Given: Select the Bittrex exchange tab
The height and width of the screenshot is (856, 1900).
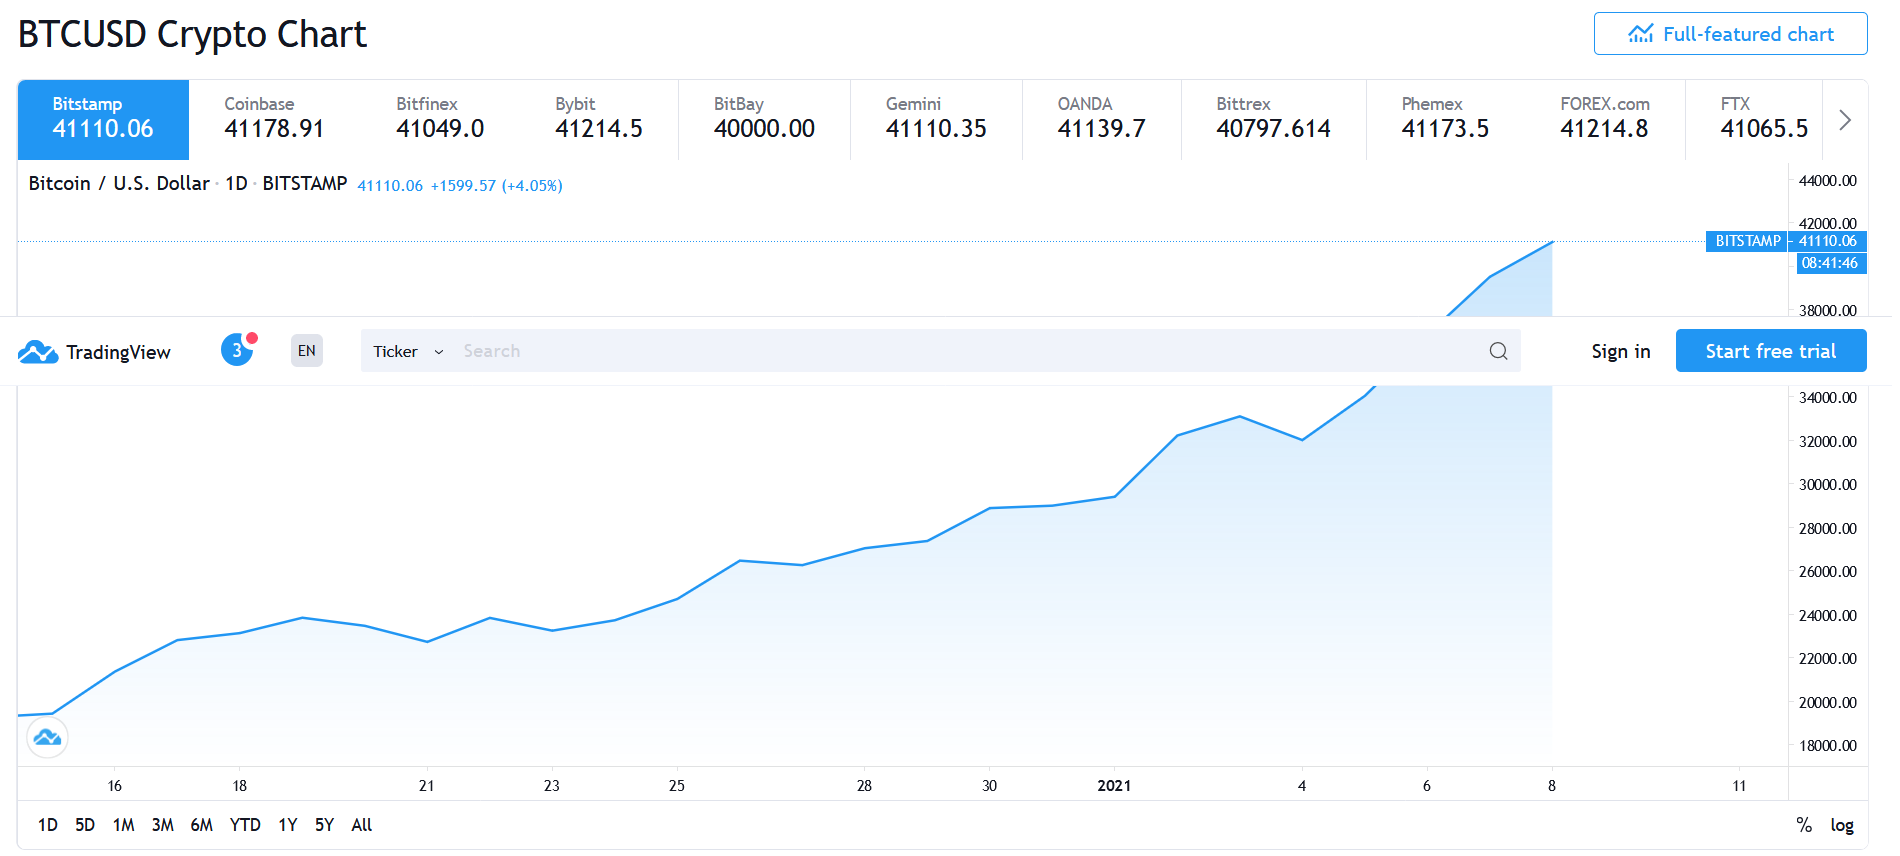Looking at the screenshot, I should [1274, 120].
